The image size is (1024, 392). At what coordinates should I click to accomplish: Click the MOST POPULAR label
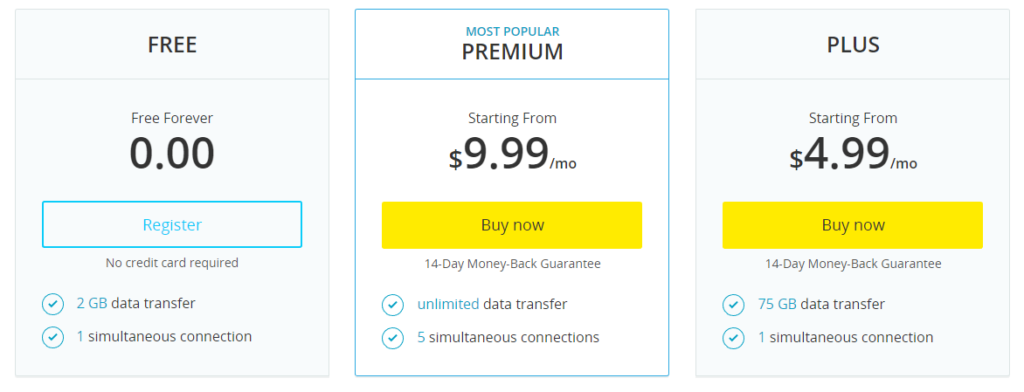tap(512, 31)
